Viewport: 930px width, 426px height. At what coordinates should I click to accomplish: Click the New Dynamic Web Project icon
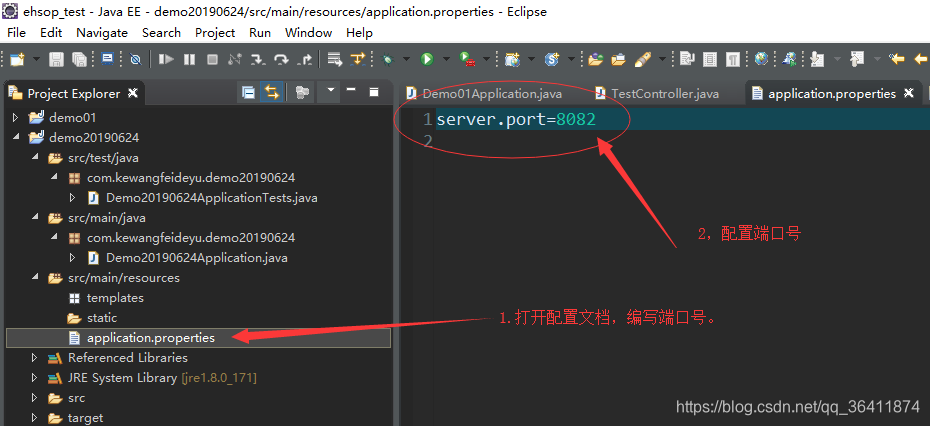(x=512, y=59)
